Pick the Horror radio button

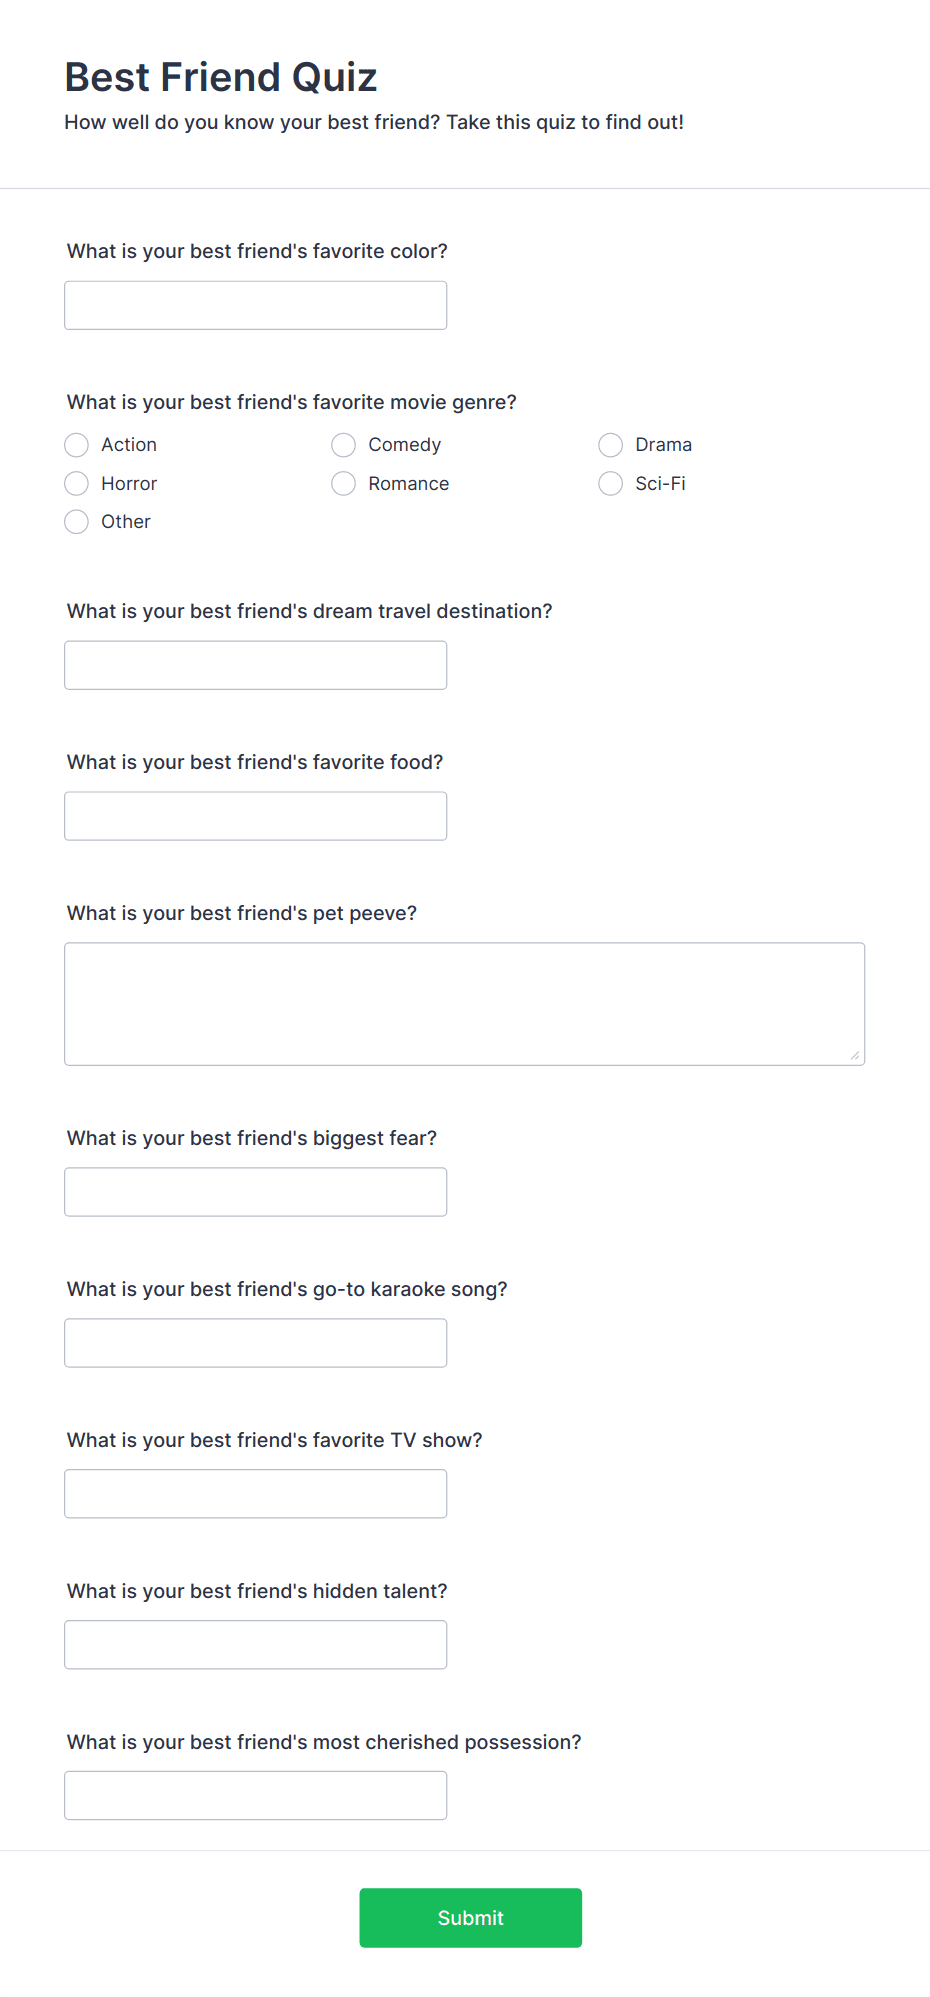[77, 484]
